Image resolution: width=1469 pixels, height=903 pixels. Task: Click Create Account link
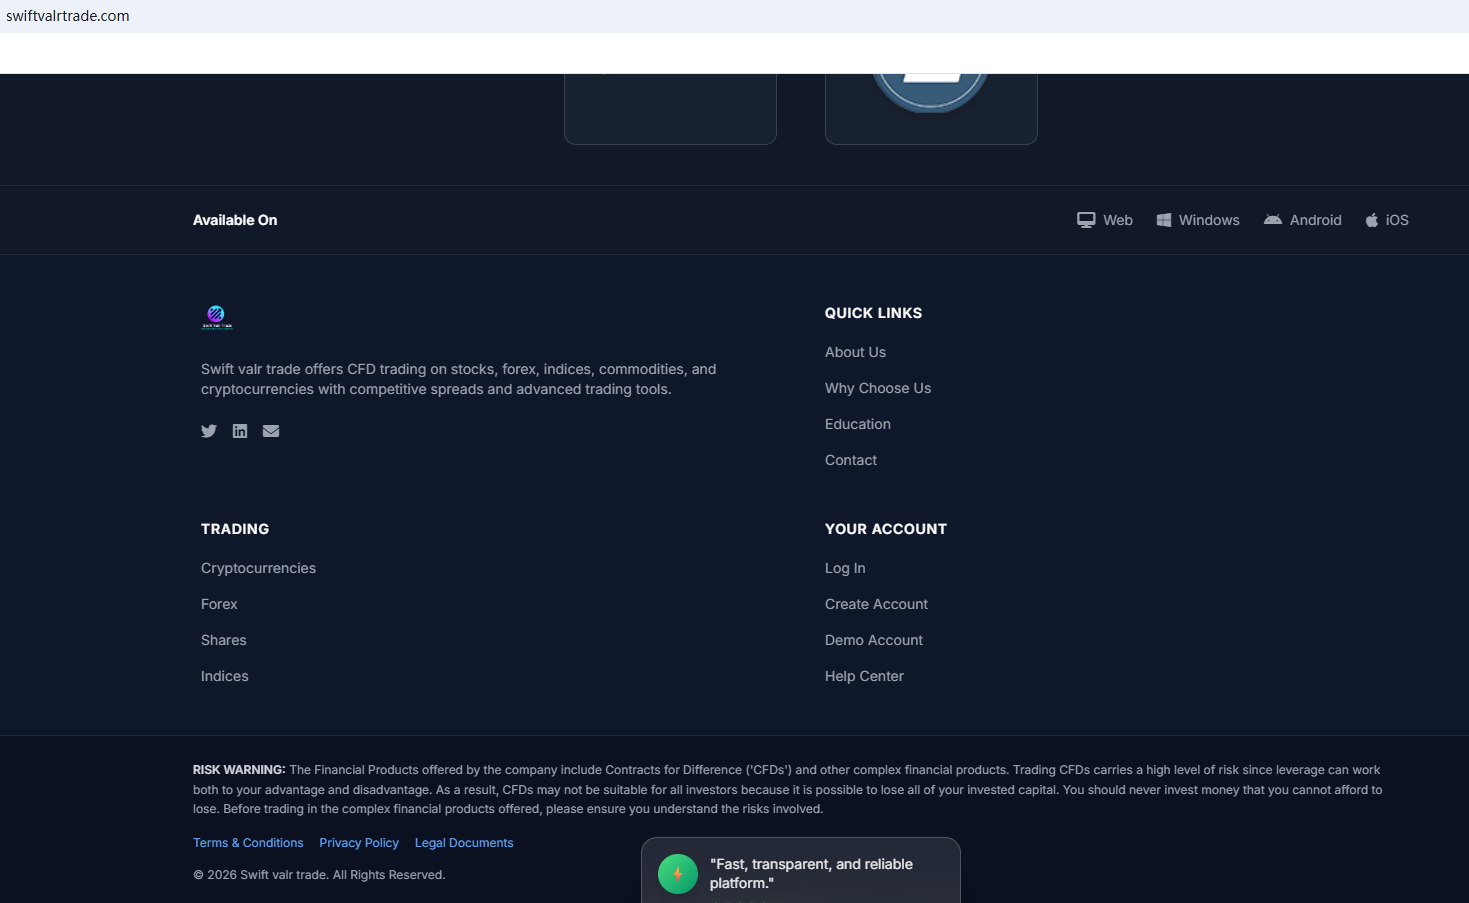(x=876, y=604)
